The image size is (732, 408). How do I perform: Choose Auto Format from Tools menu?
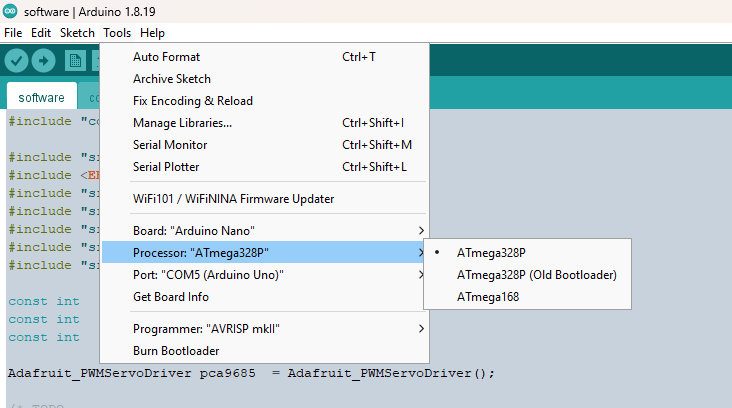(x=265, y=57)
